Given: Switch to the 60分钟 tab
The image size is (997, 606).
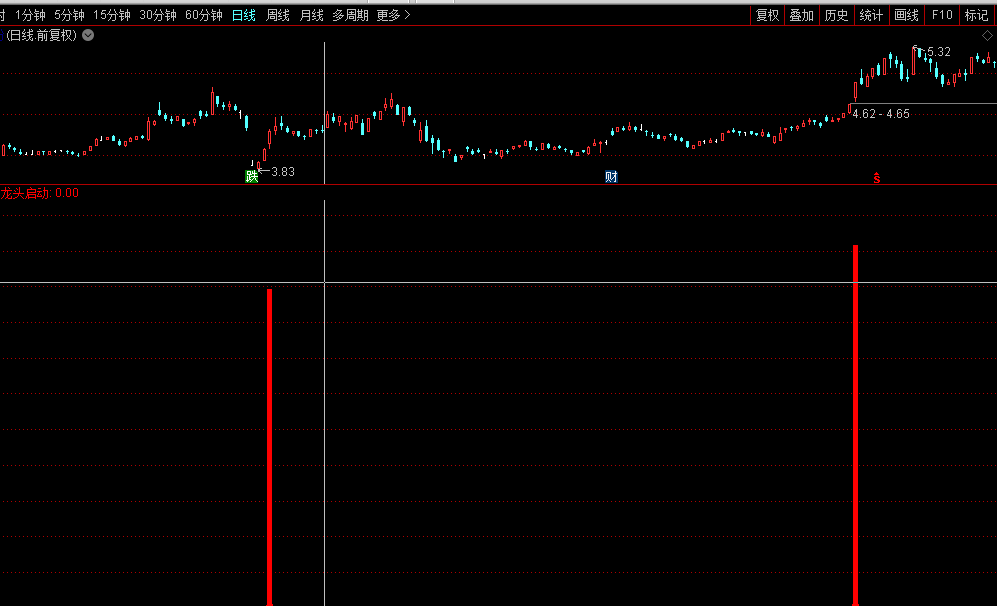Looking at the screenshot, I should click(204, 15).
